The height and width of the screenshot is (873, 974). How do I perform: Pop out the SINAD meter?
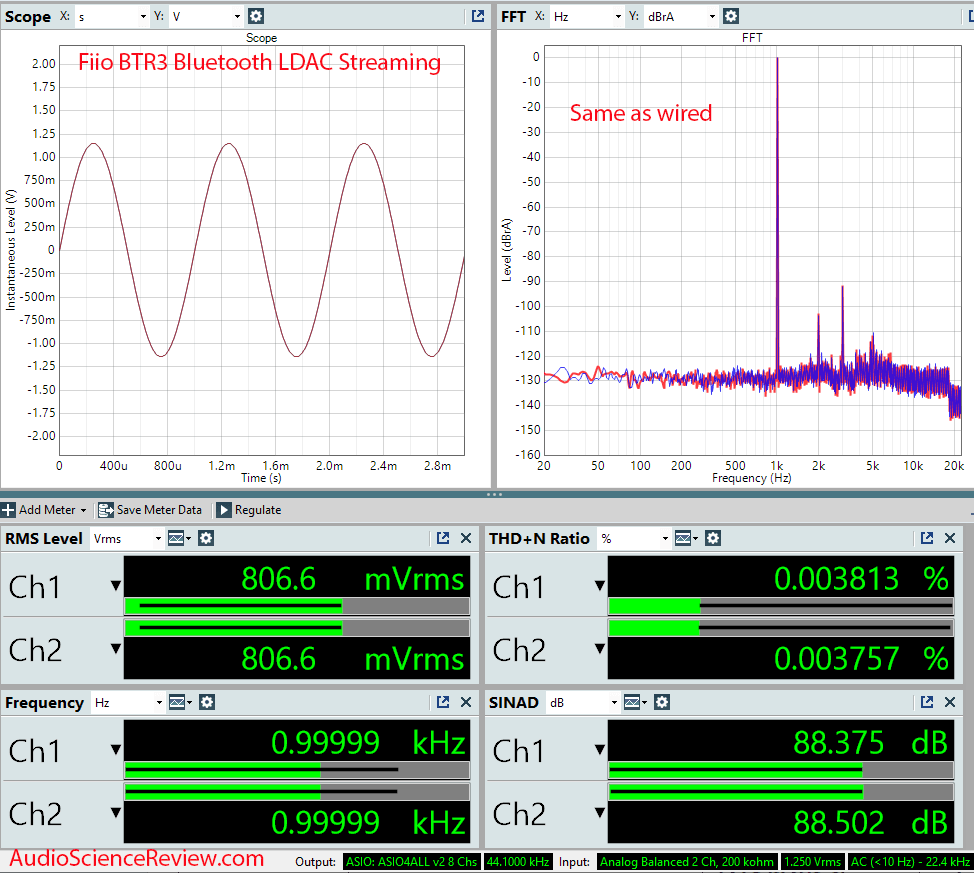coord(927,702)
